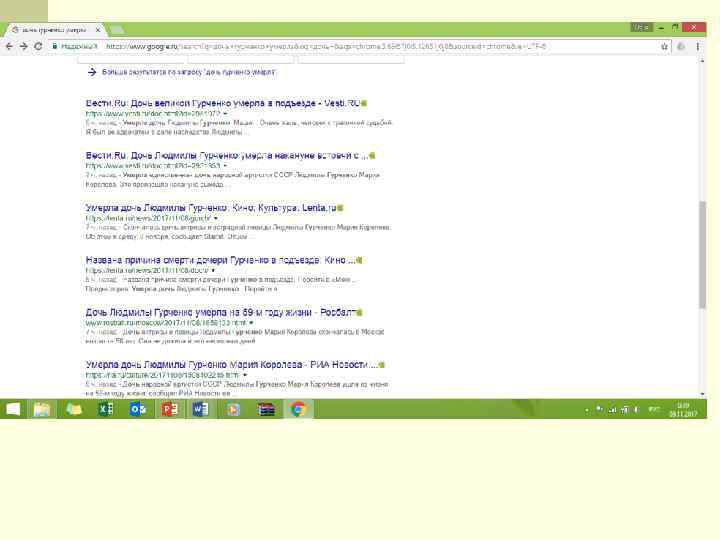Click green badge after 'Lenta.ru' result title

pyautogui.click(x=341, y=208)
